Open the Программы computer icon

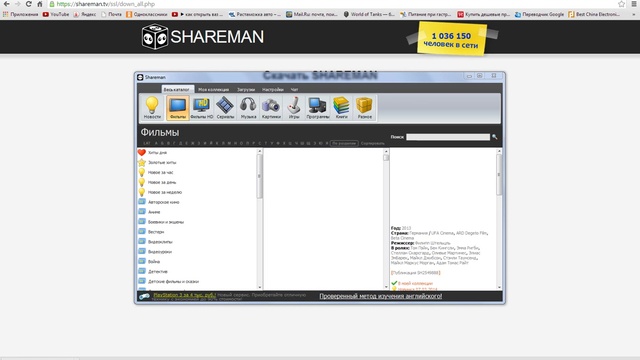coord(318,108)
